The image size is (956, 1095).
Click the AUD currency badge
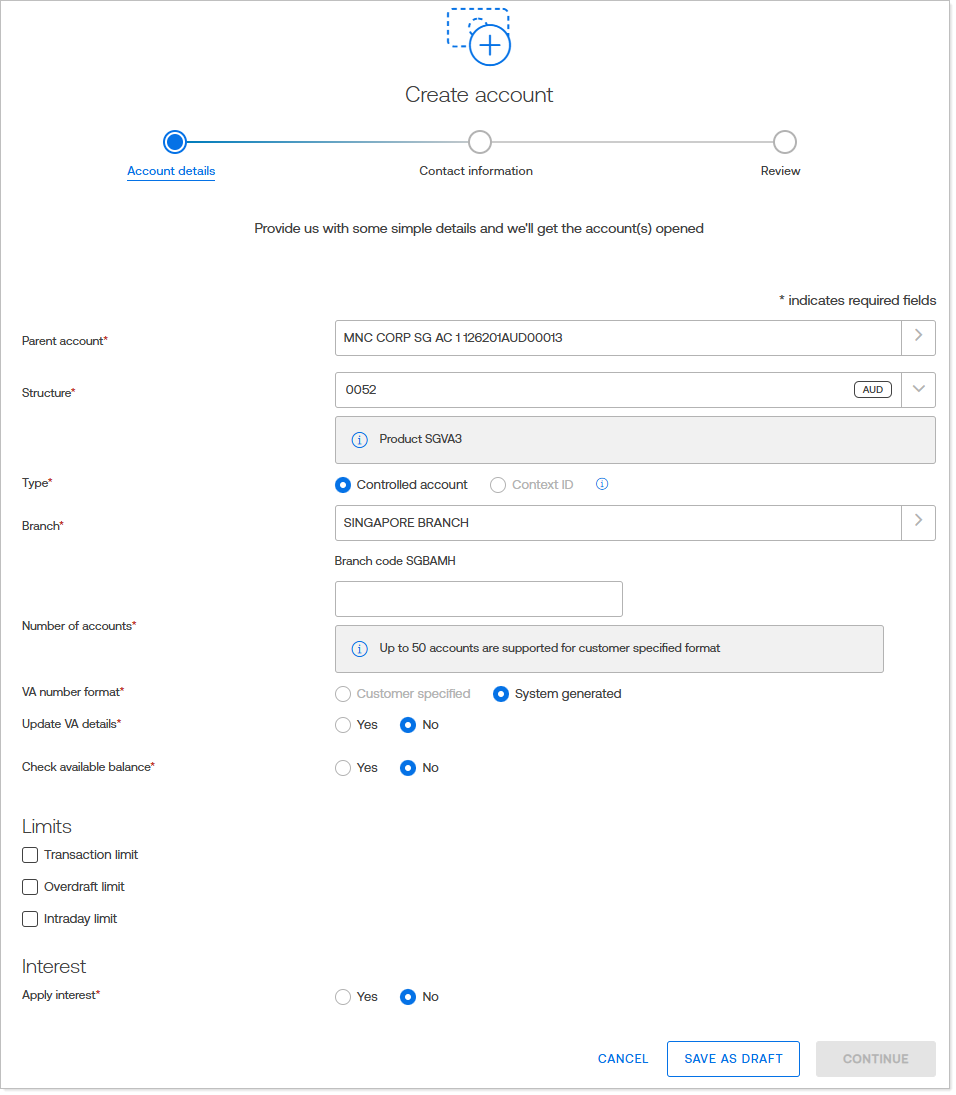pos(872,390)
